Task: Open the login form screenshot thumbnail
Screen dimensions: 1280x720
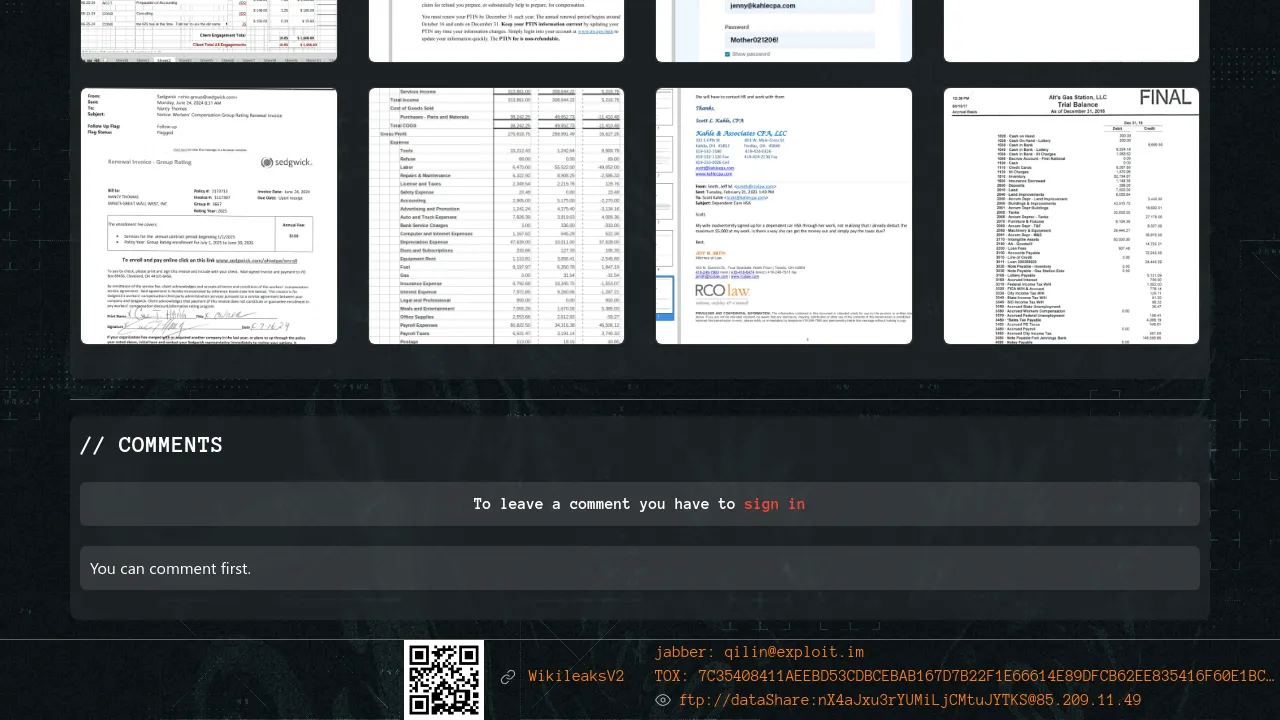Action: [x=784, y=30]
